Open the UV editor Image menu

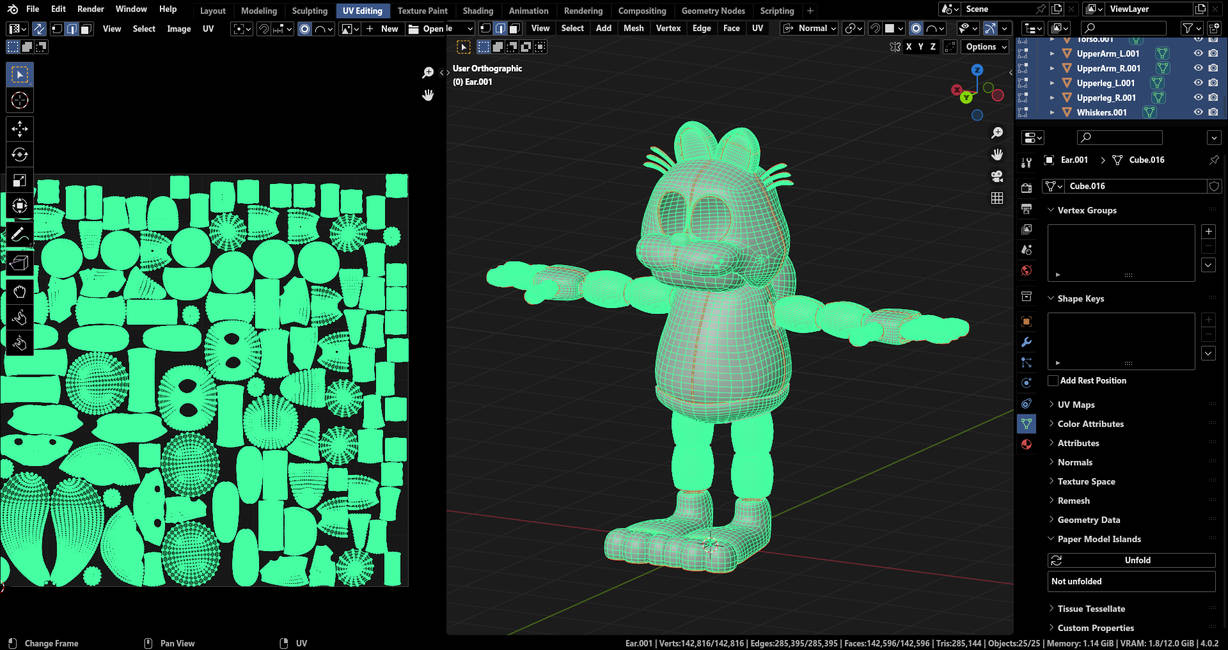pos(179,29)
